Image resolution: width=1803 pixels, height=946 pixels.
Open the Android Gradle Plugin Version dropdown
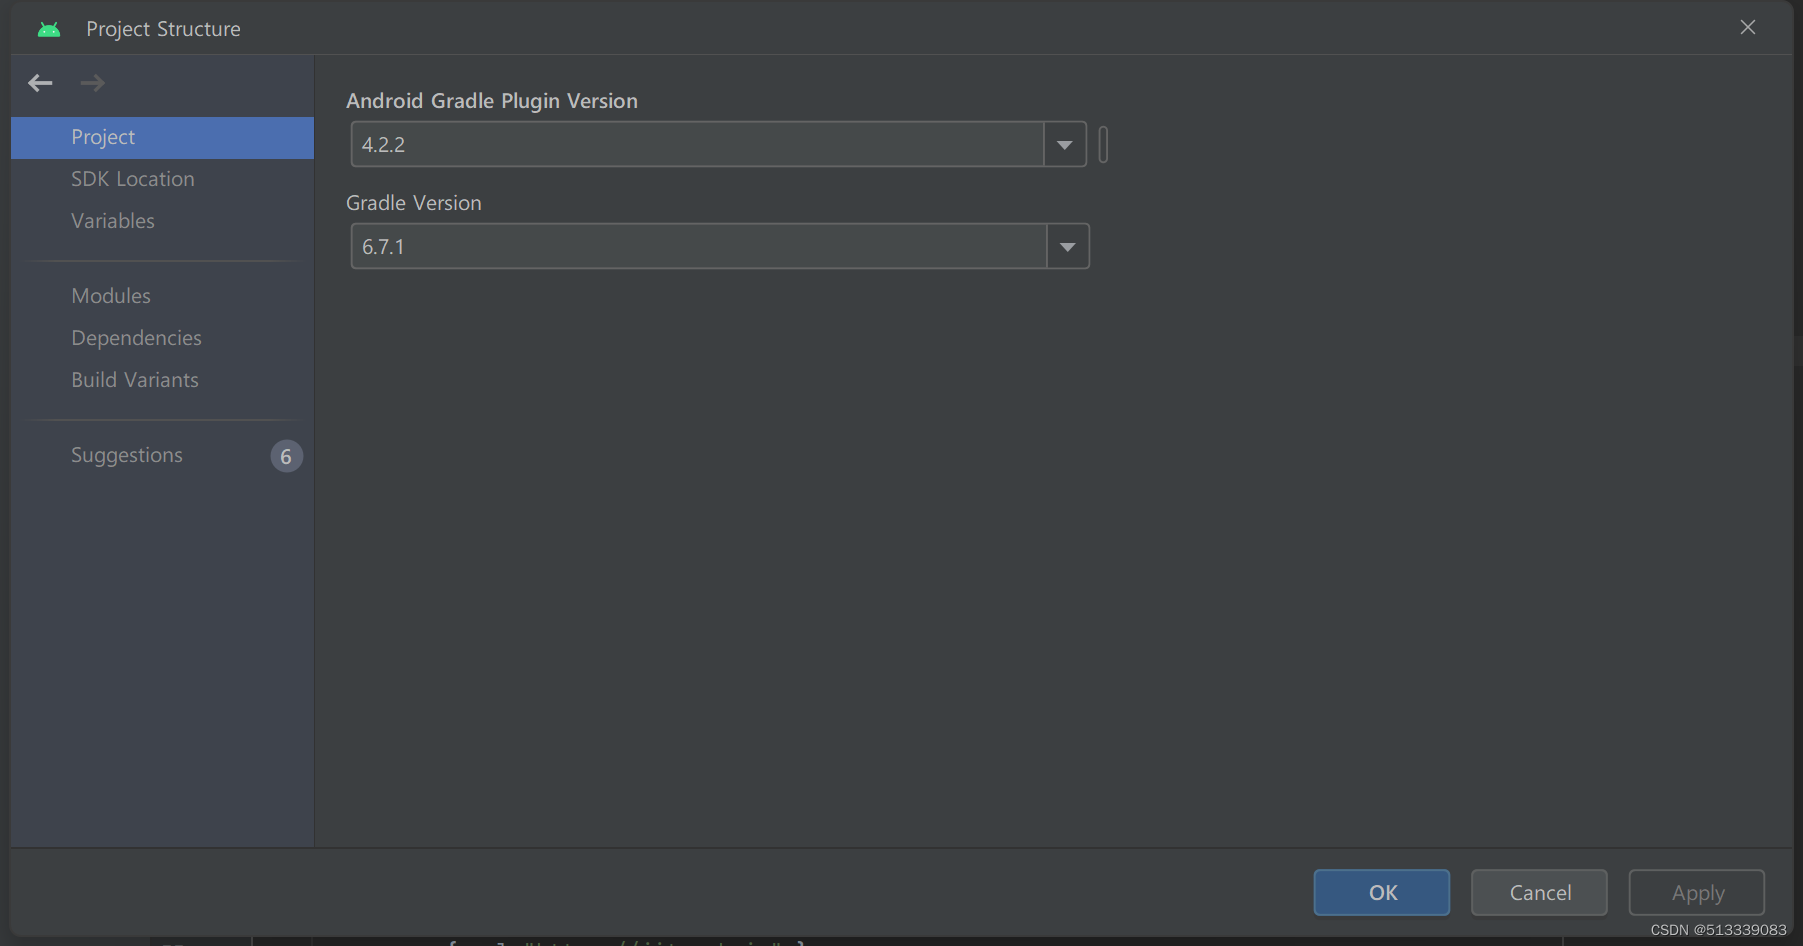click(x=1064, y=144)
